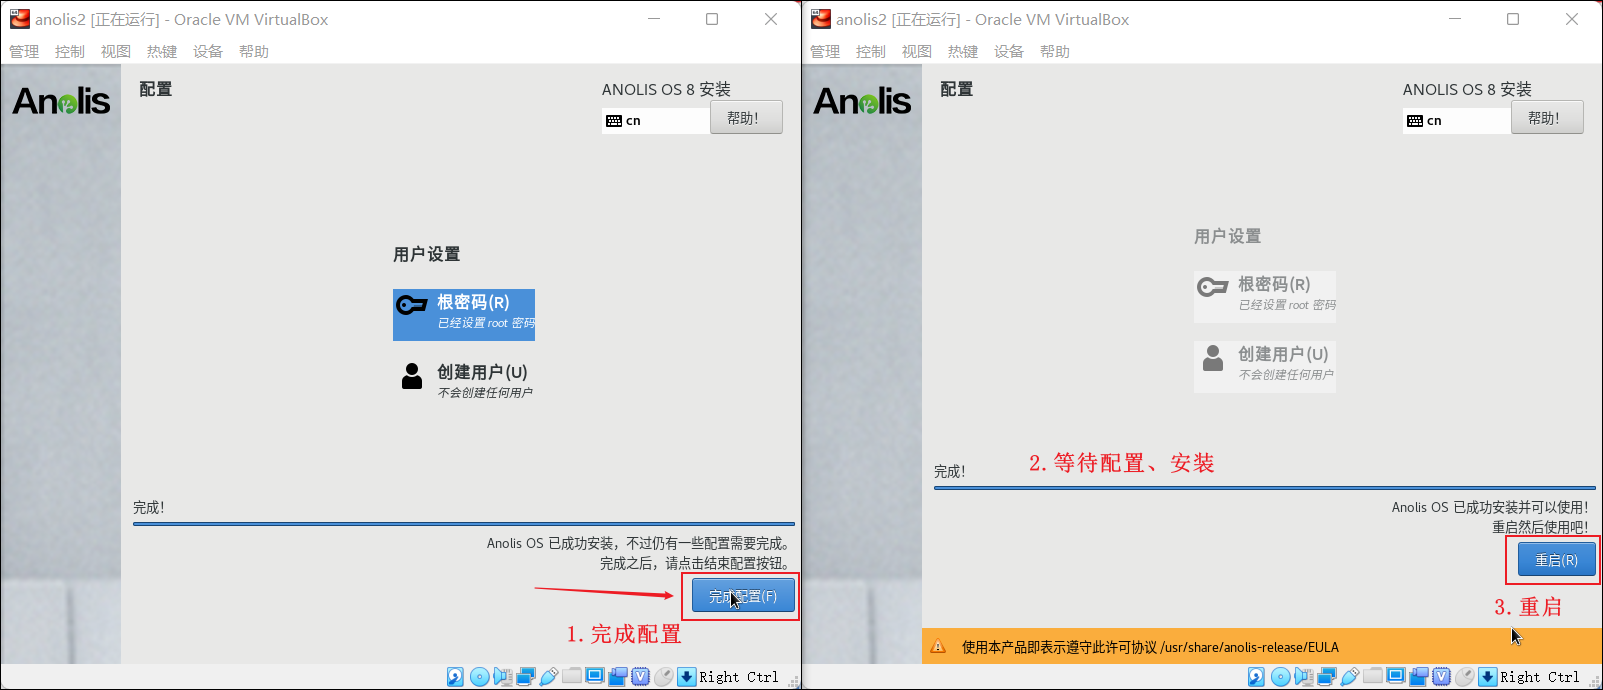
Task: Click 'Right Ctrl' host key text in 重启 window
Action: pyautogui.click(x=1540, y=677)
